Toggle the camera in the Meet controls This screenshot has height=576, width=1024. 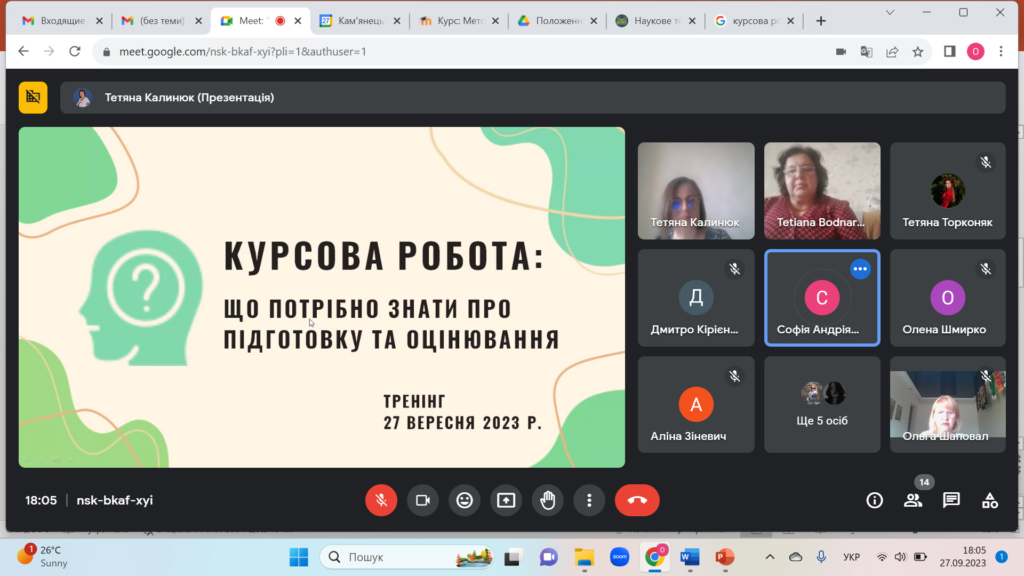(x=422, y=500)
